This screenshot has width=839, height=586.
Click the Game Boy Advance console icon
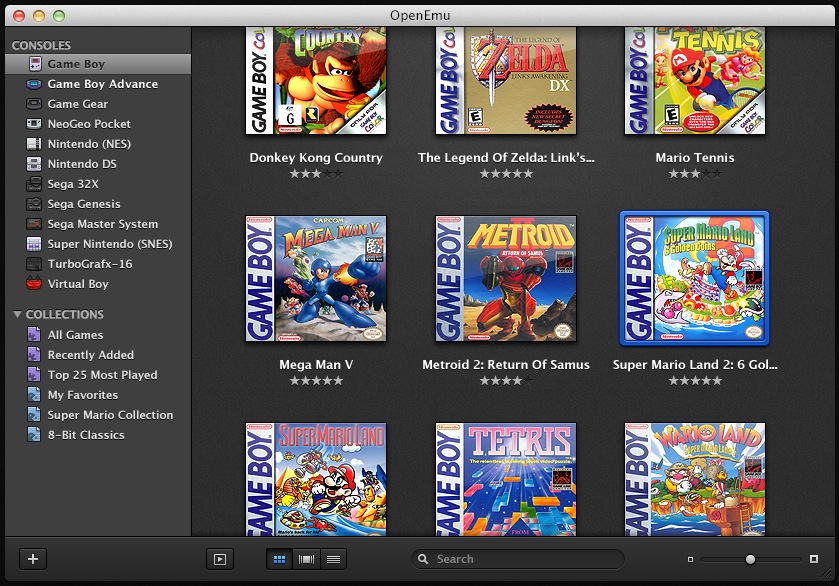point(34,84)
